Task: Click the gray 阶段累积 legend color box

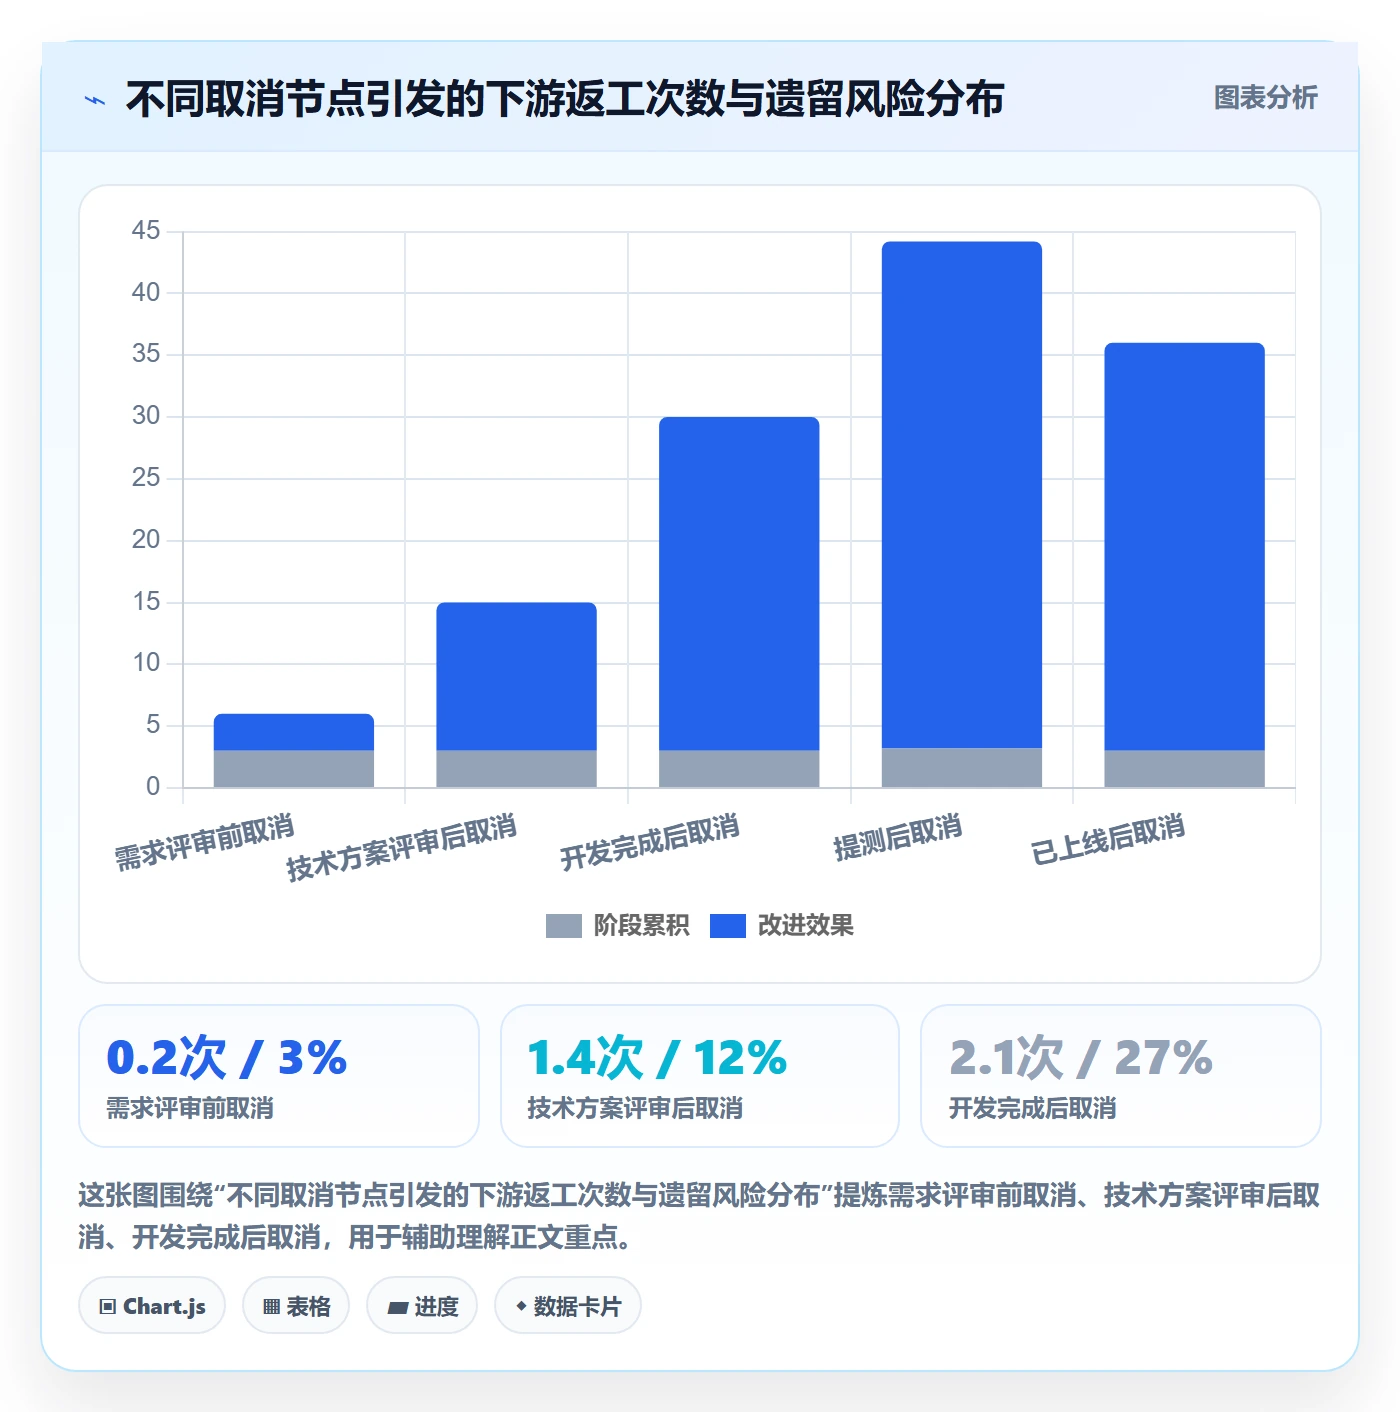Action: [x=563, y=926]
